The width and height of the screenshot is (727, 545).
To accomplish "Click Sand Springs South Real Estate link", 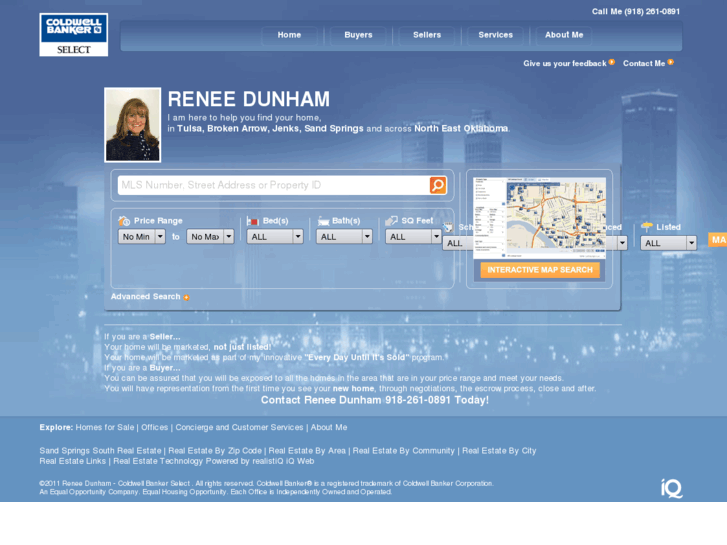I will click(x=100, y=451).
